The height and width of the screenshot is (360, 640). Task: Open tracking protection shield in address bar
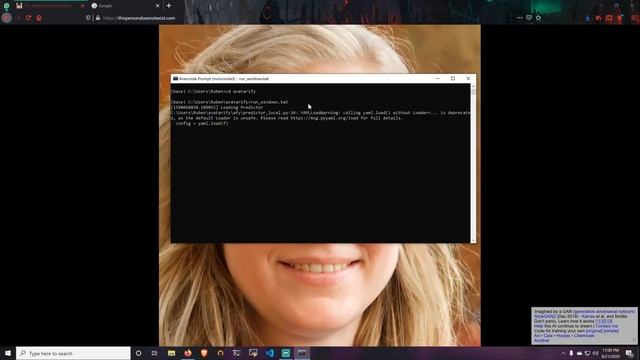[89, 18]
